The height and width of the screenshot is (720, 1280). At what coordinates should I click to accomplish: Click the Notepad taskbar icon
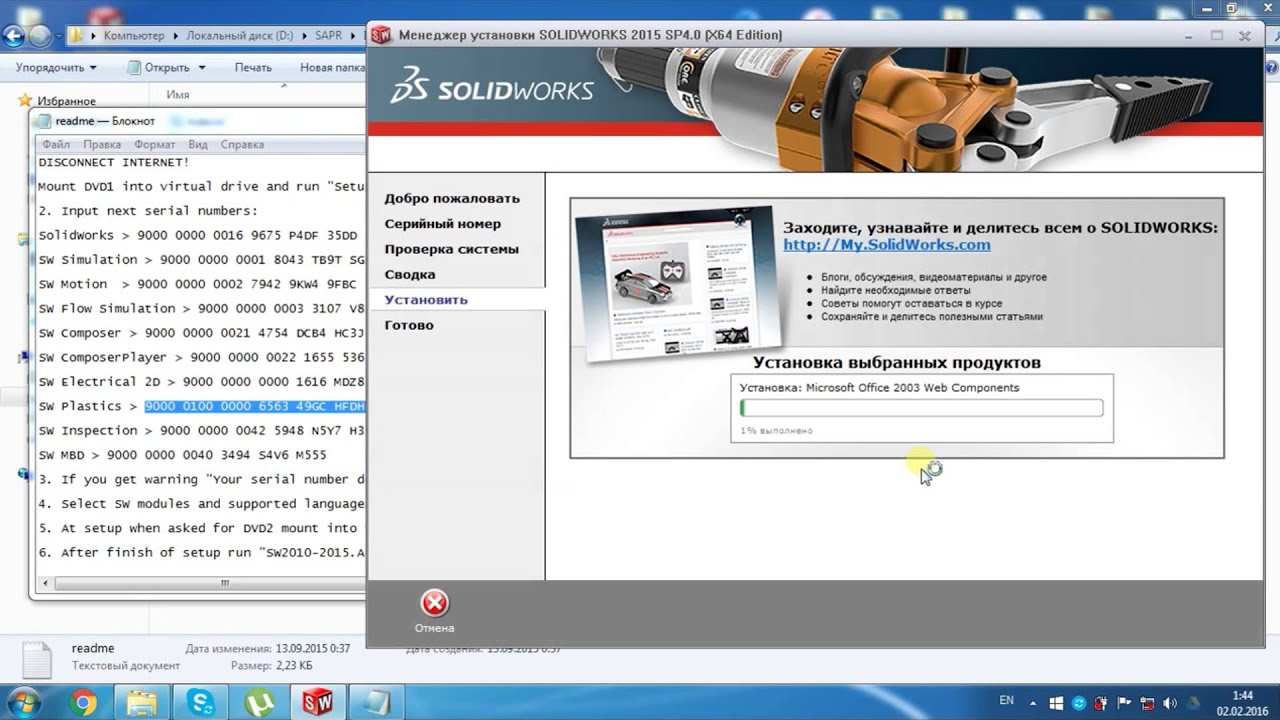click(377, 703)
